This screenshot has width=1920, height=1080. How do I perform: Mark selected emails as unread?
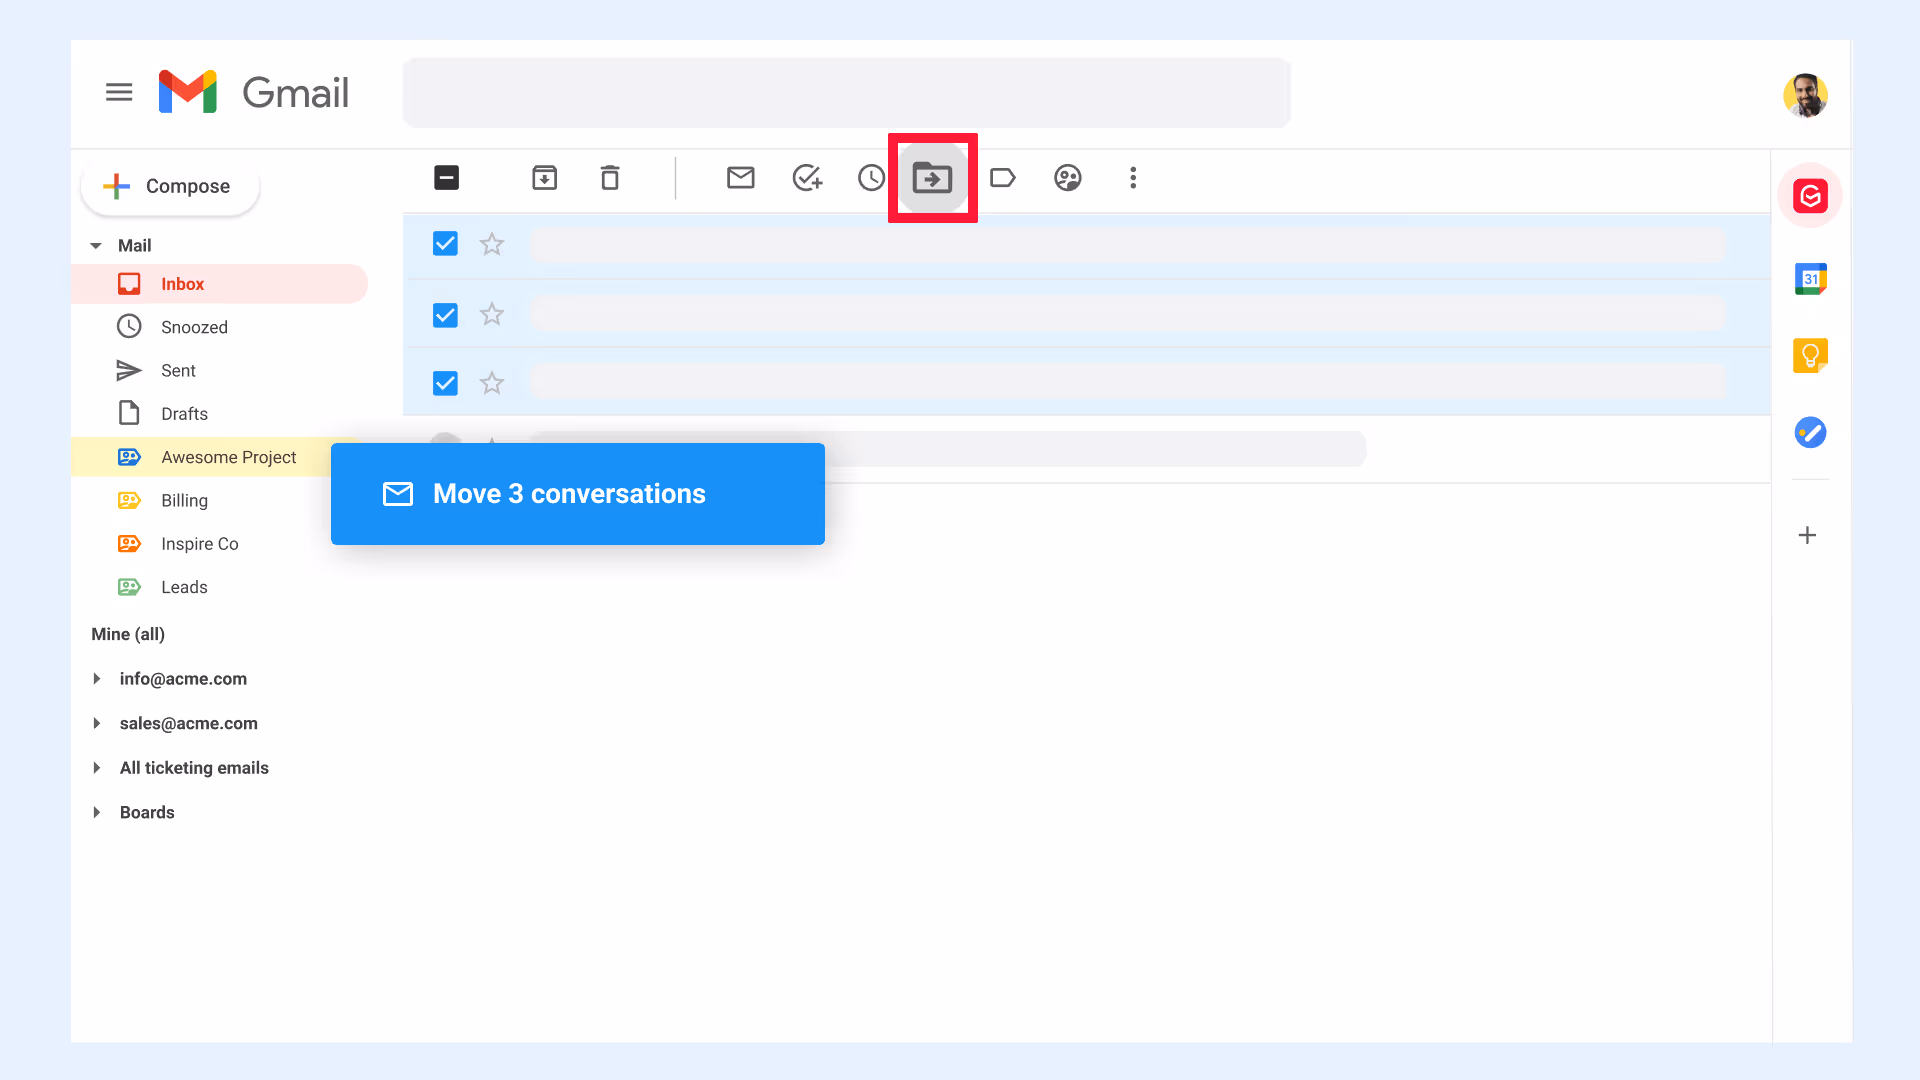tap(740, 178)
